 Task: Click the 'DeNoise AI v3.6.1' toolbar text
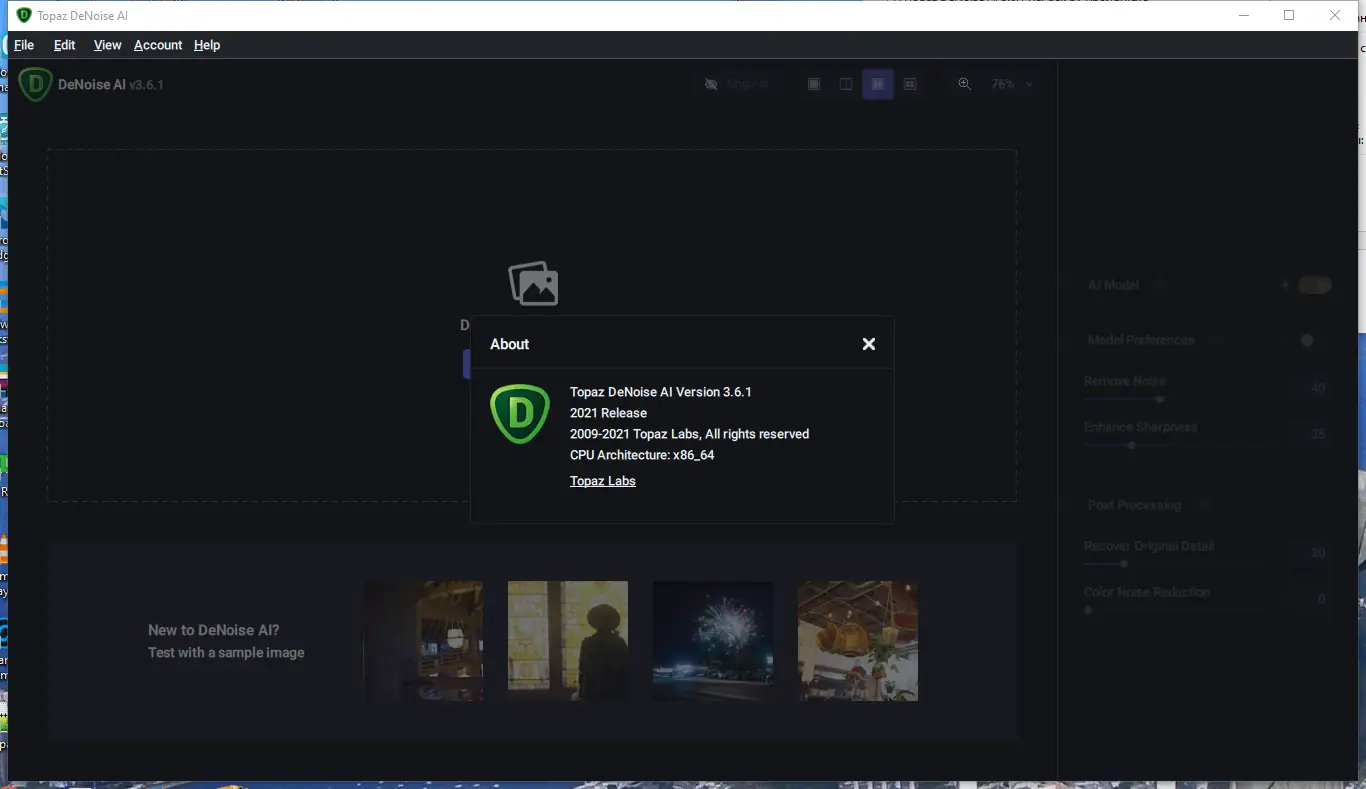coord(111,85)
